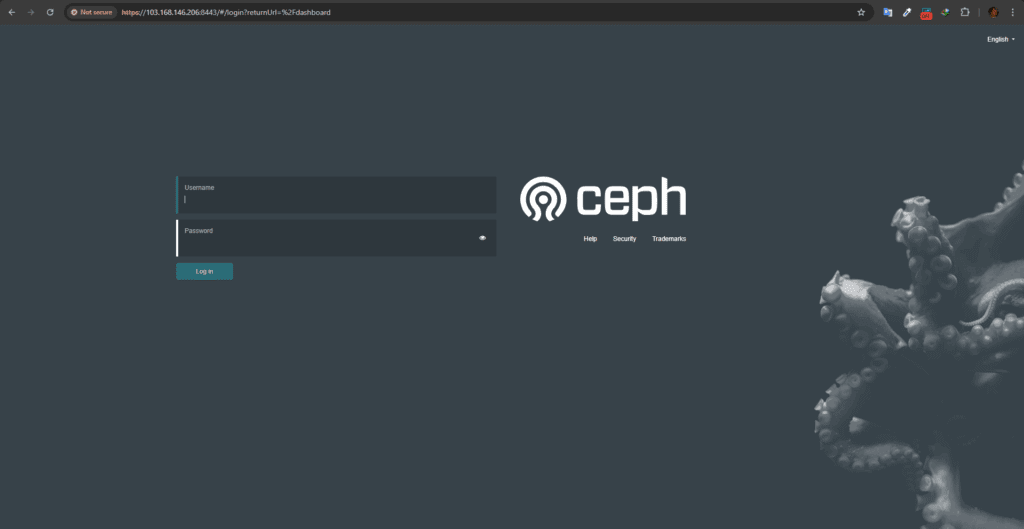The image size is (1024, 529).
Task: Click the Log in button
Action: point(204,272)
